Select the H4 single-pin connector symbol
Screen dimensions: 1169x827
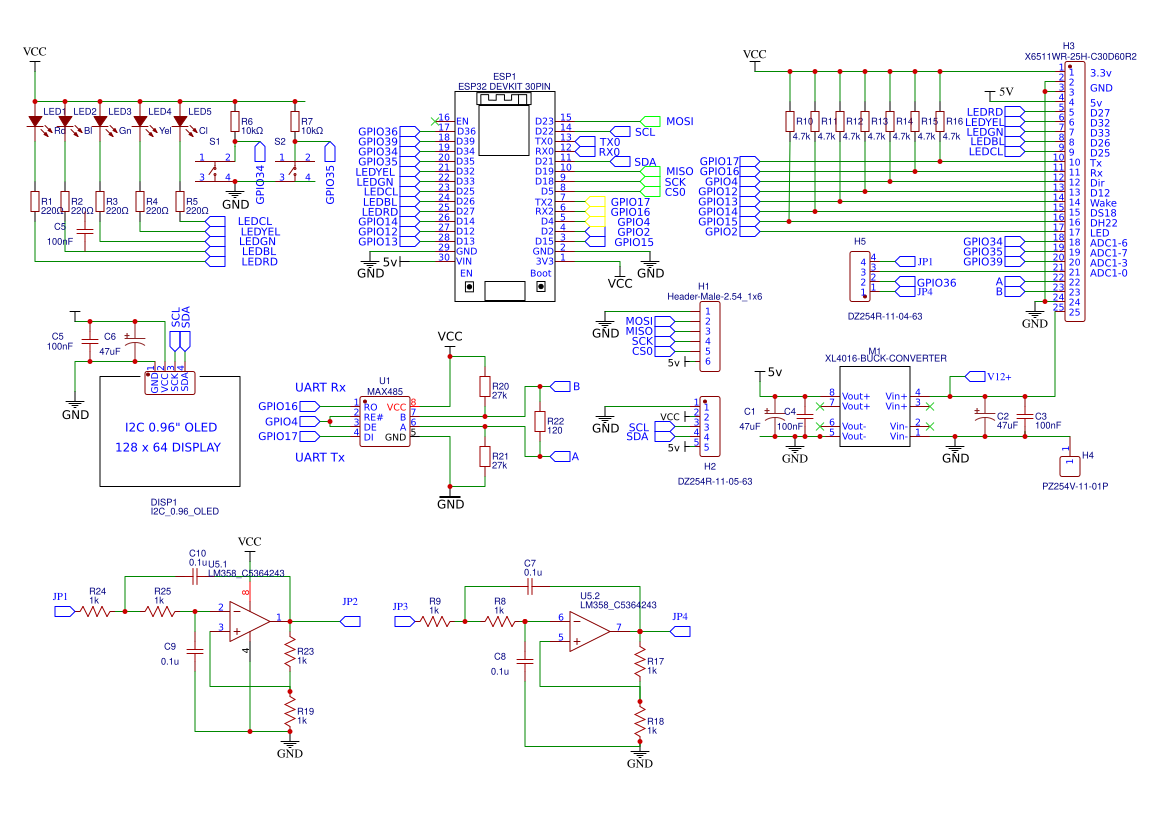[x=1070, y=465]
